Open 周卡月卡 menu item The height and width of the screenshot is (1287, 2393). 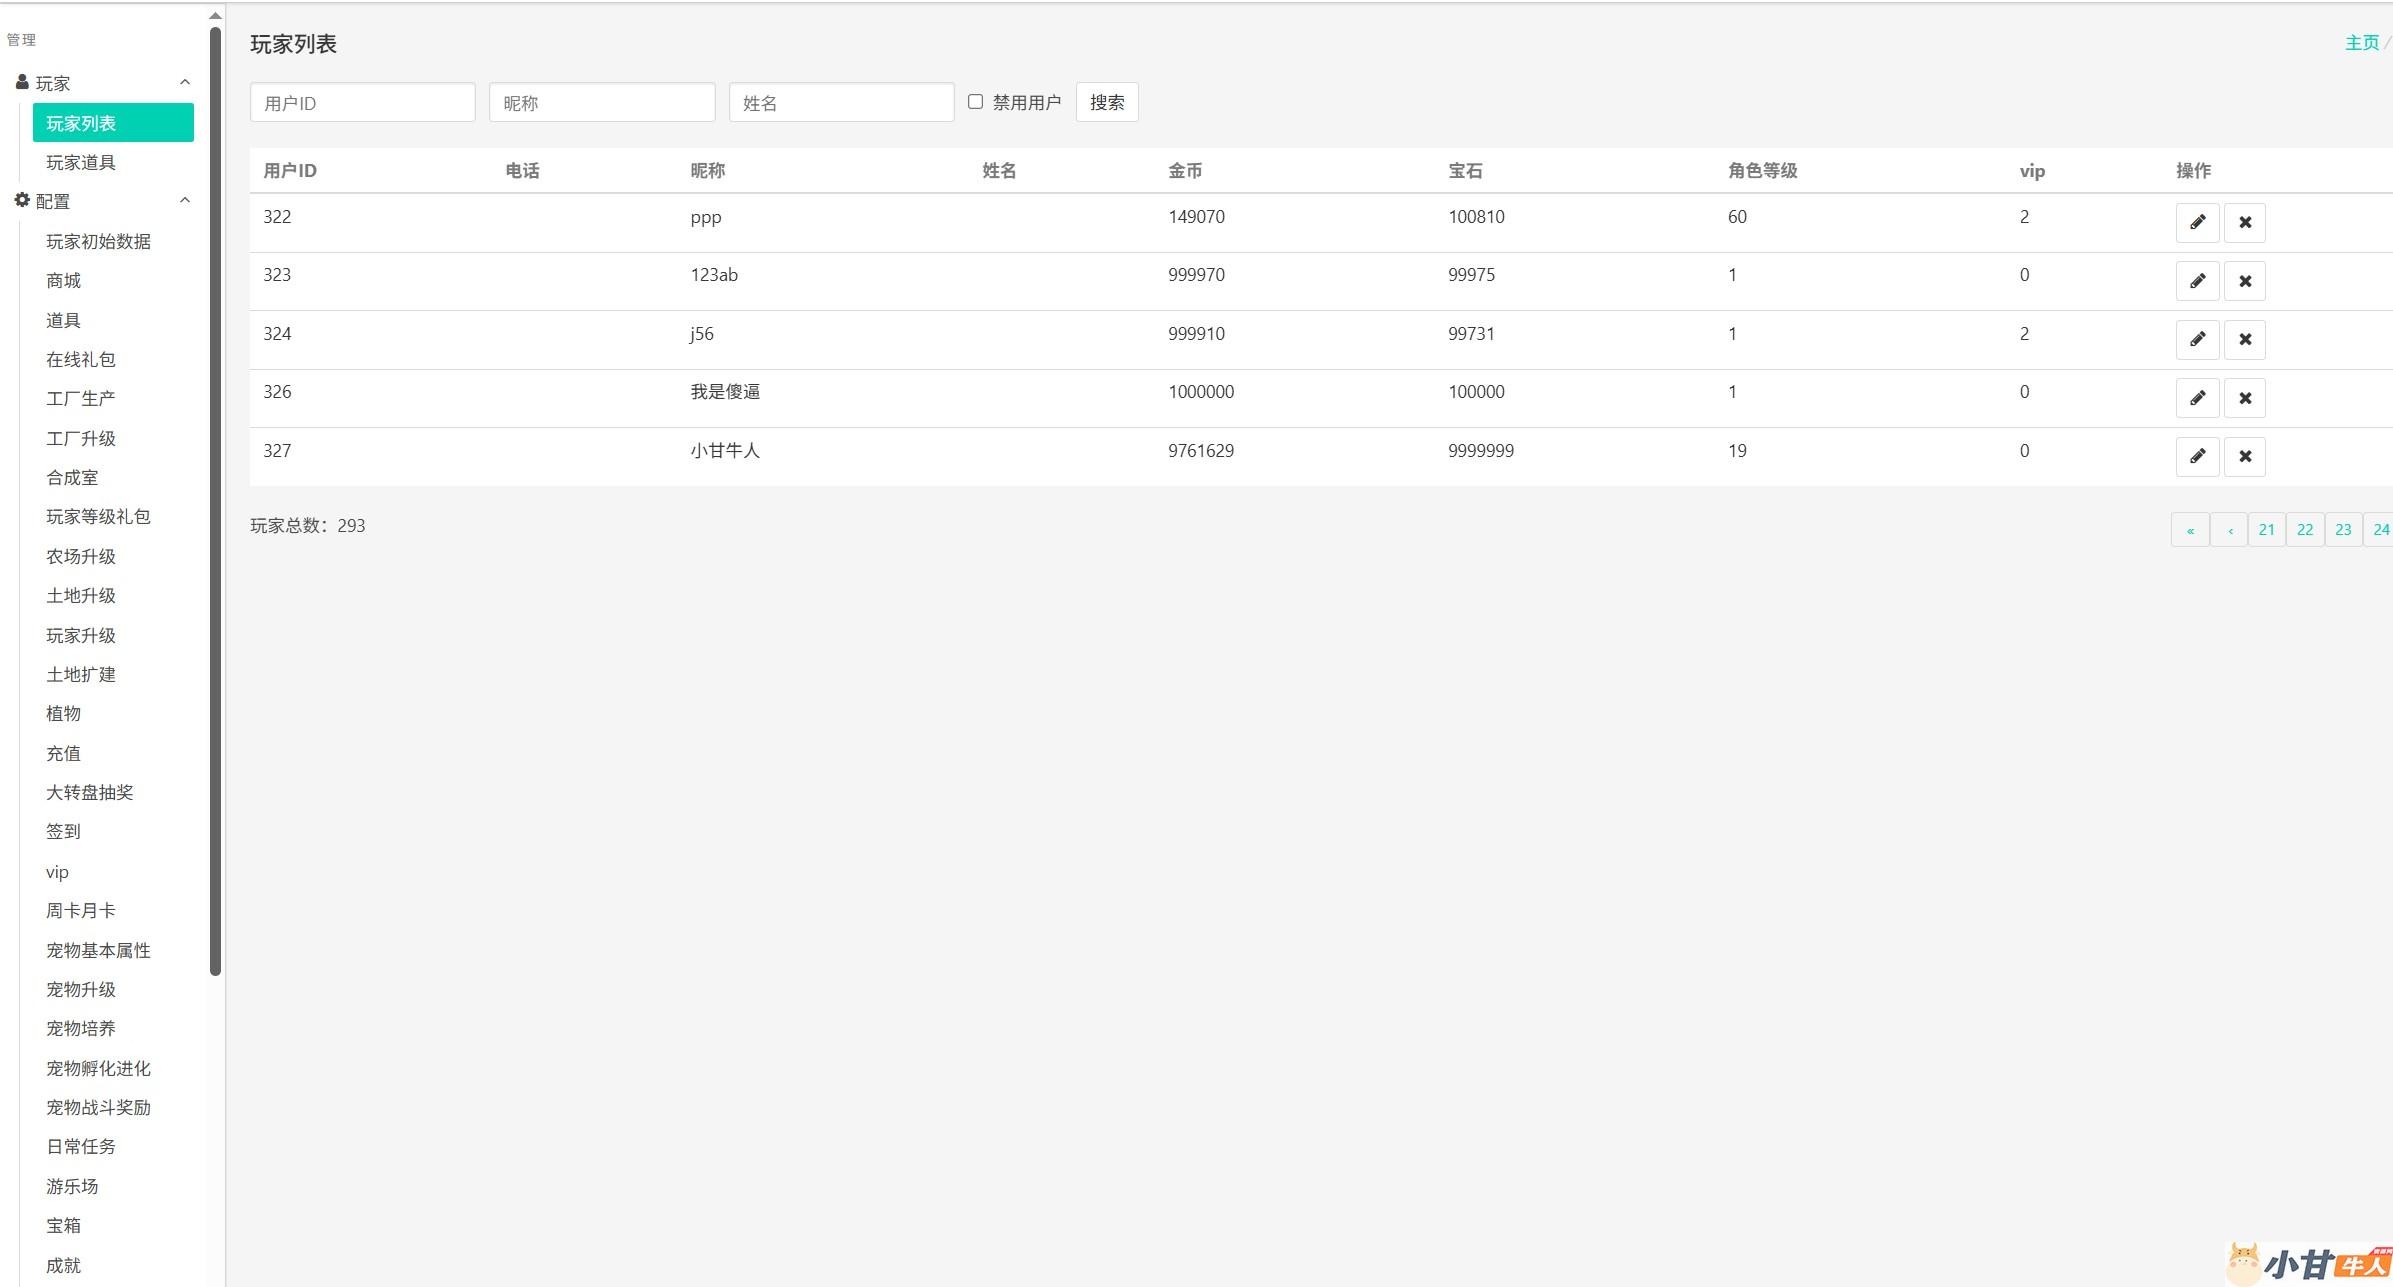tap(81, 910)
